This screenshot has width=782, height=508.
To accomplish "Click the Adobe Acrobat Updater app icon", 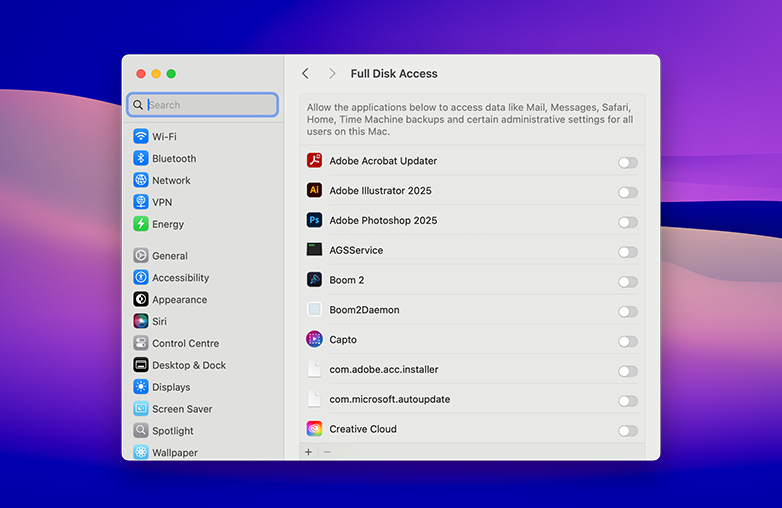I will [314, 160].
